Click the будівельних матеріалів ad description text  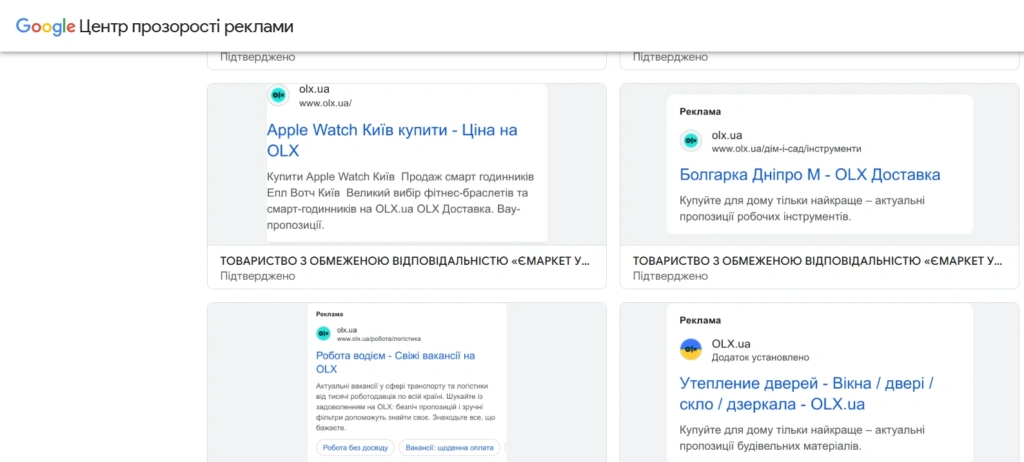coord(802,438)
